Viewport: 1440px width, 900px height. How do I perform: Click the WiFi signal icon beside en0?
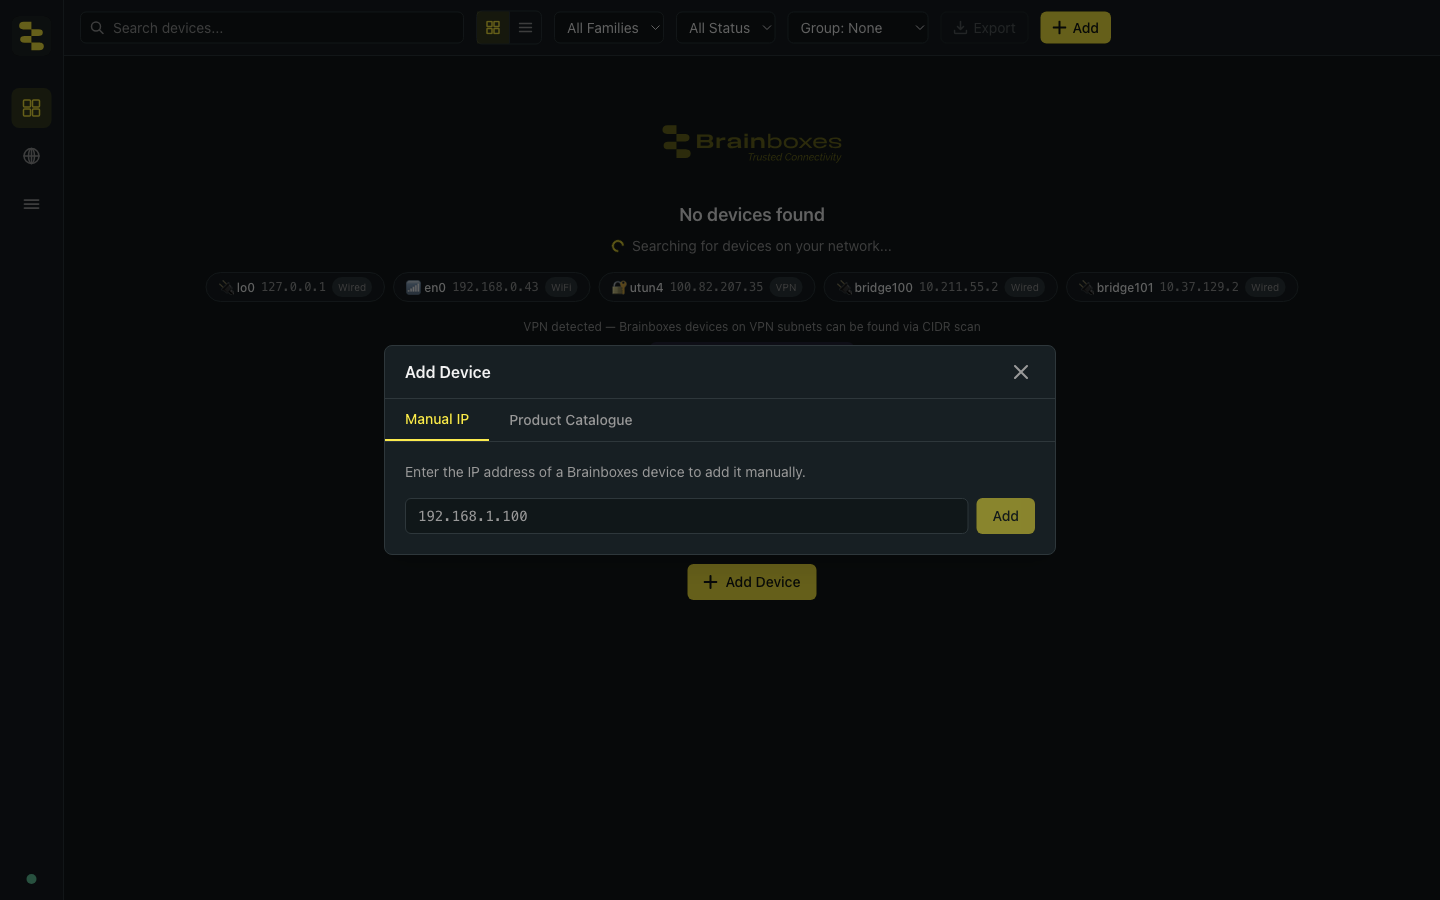(413, 287)
